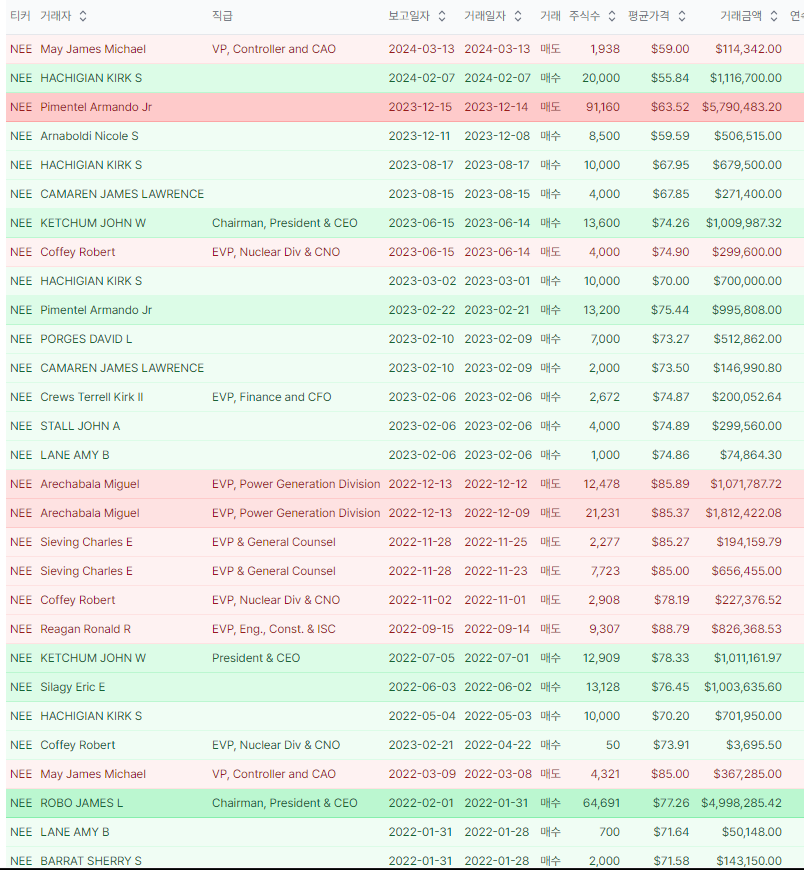Click the $1,812,422.08 amount
This screenshot has height=870, width=804.
(744, 513)
